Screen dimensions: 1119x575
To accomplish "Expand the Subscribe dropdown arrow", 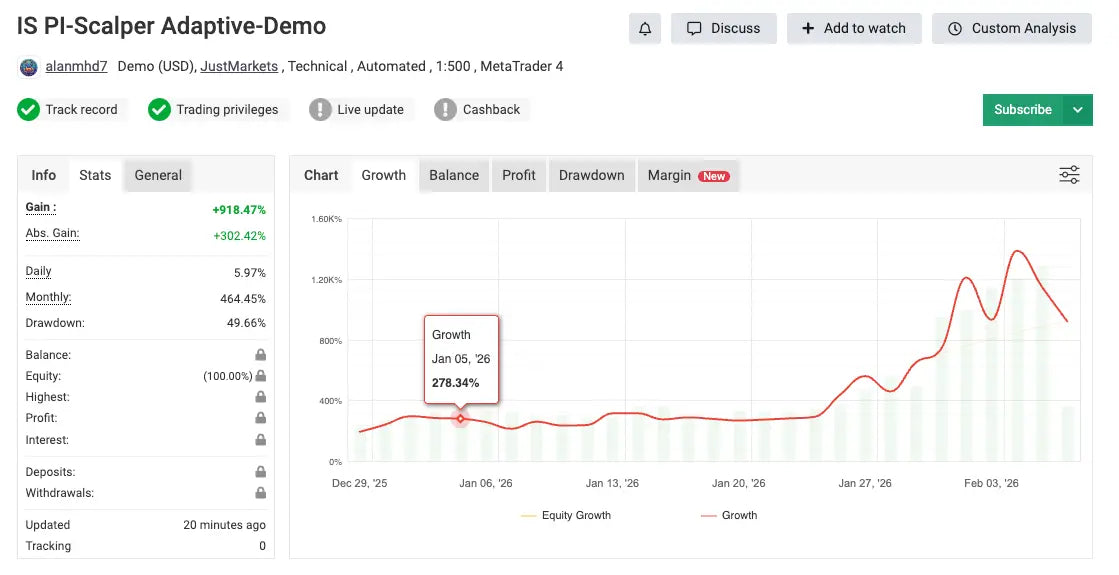I will (1077, 110).
